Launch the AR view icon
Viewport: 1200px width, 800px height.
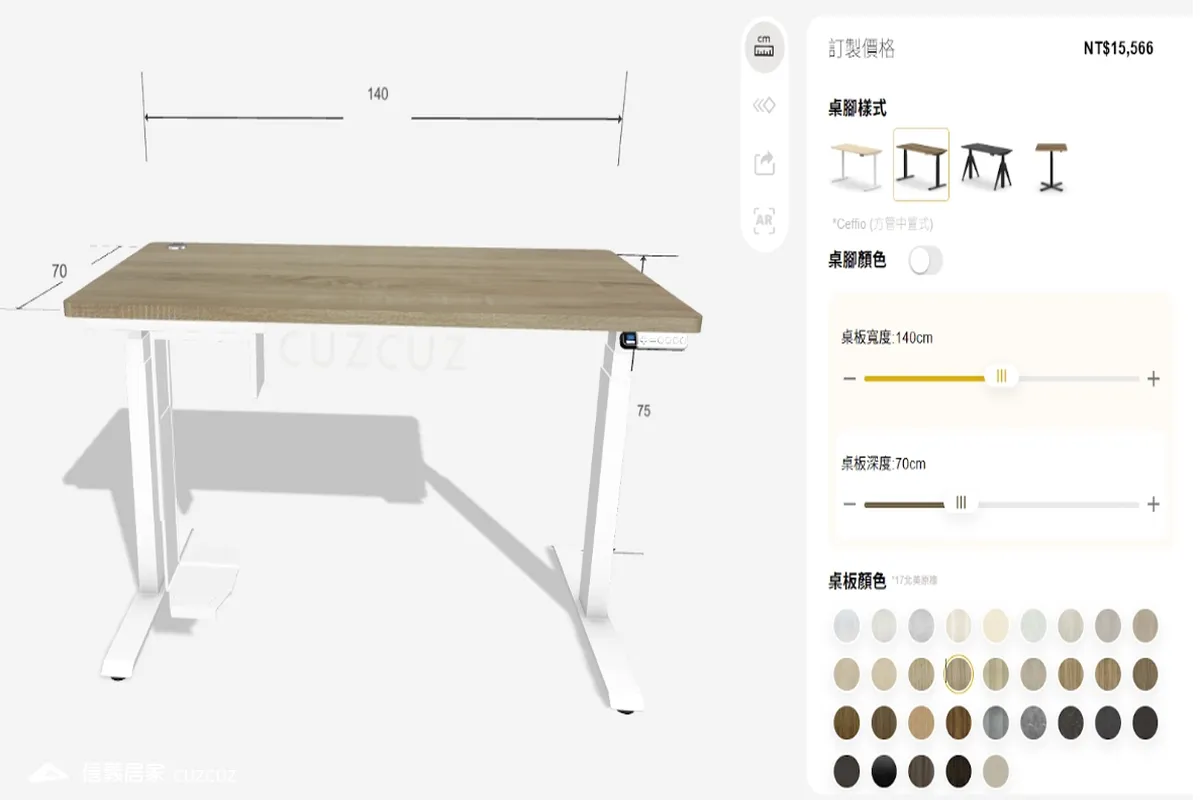pos(765,220)
